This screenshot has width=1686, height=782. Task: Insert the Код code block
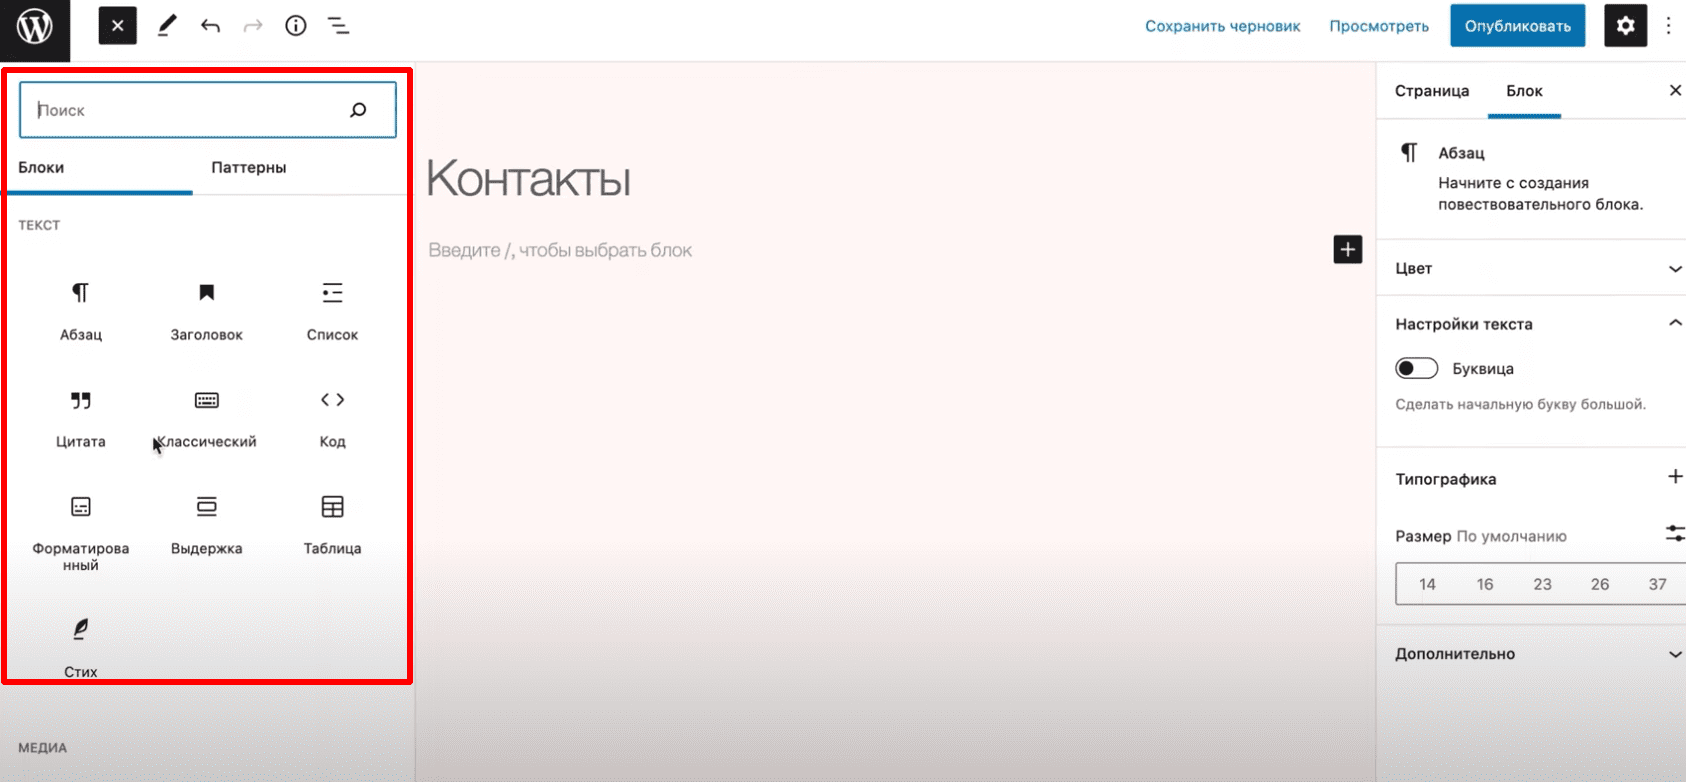point(332,418)
